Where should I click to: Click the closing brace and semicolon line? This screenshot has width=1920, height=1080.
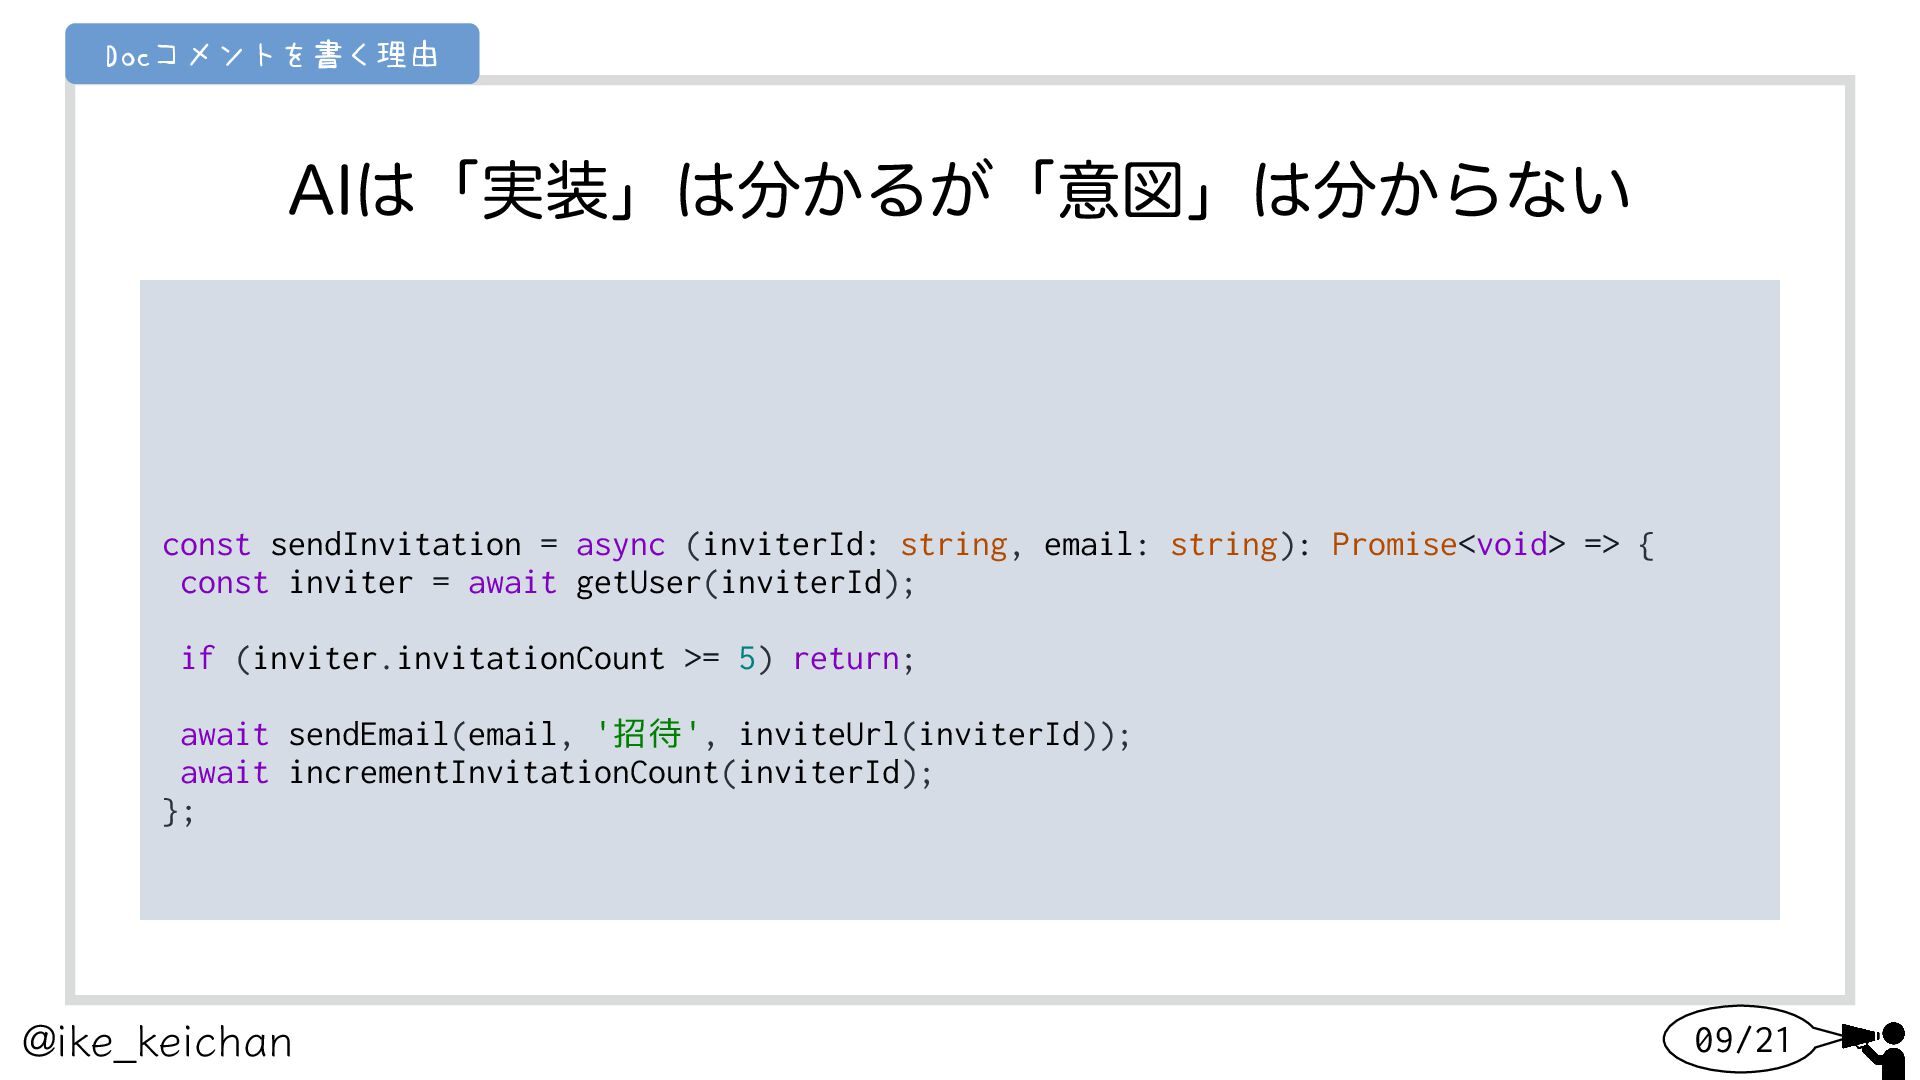178,811
